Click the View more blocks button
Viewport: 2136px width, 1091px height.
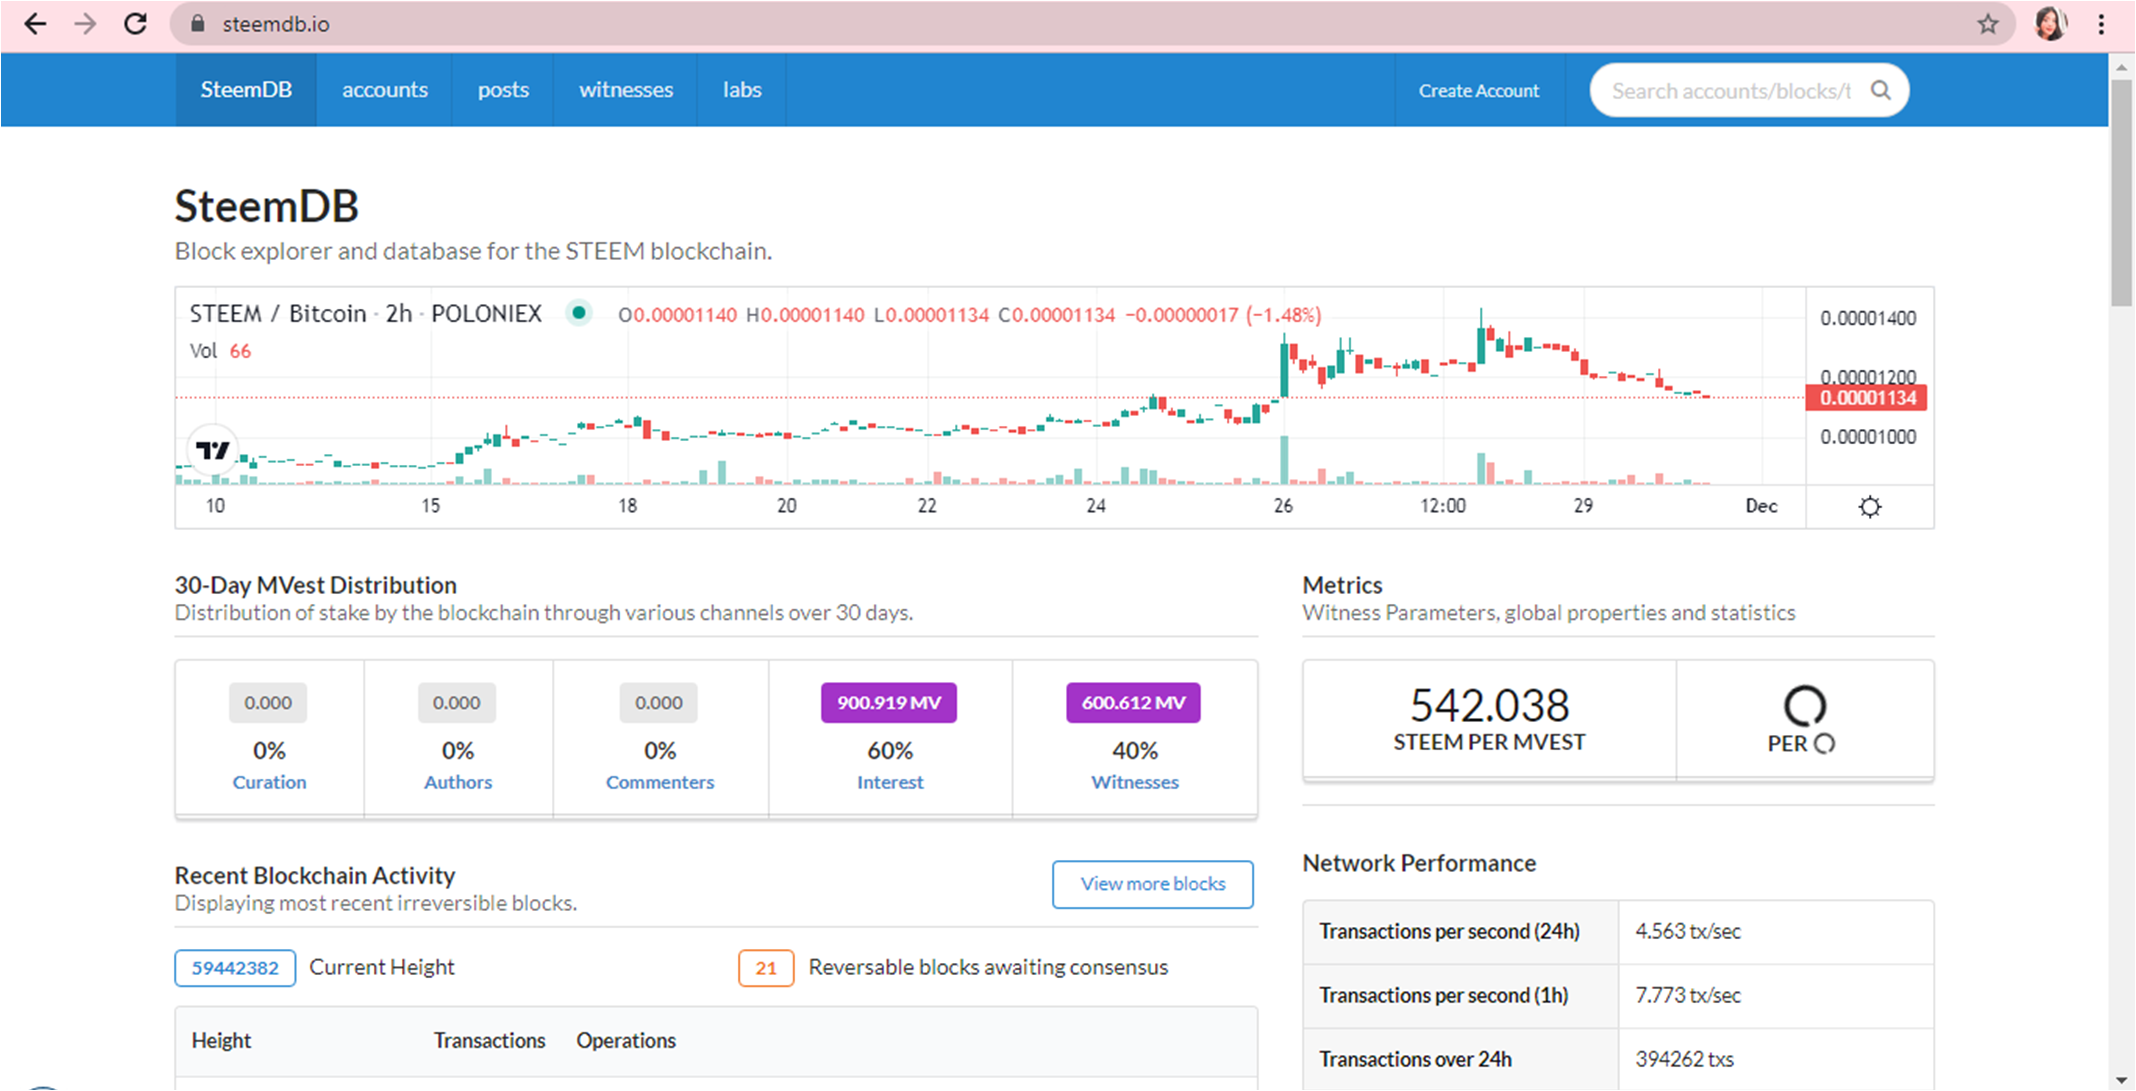[1153, 884]
